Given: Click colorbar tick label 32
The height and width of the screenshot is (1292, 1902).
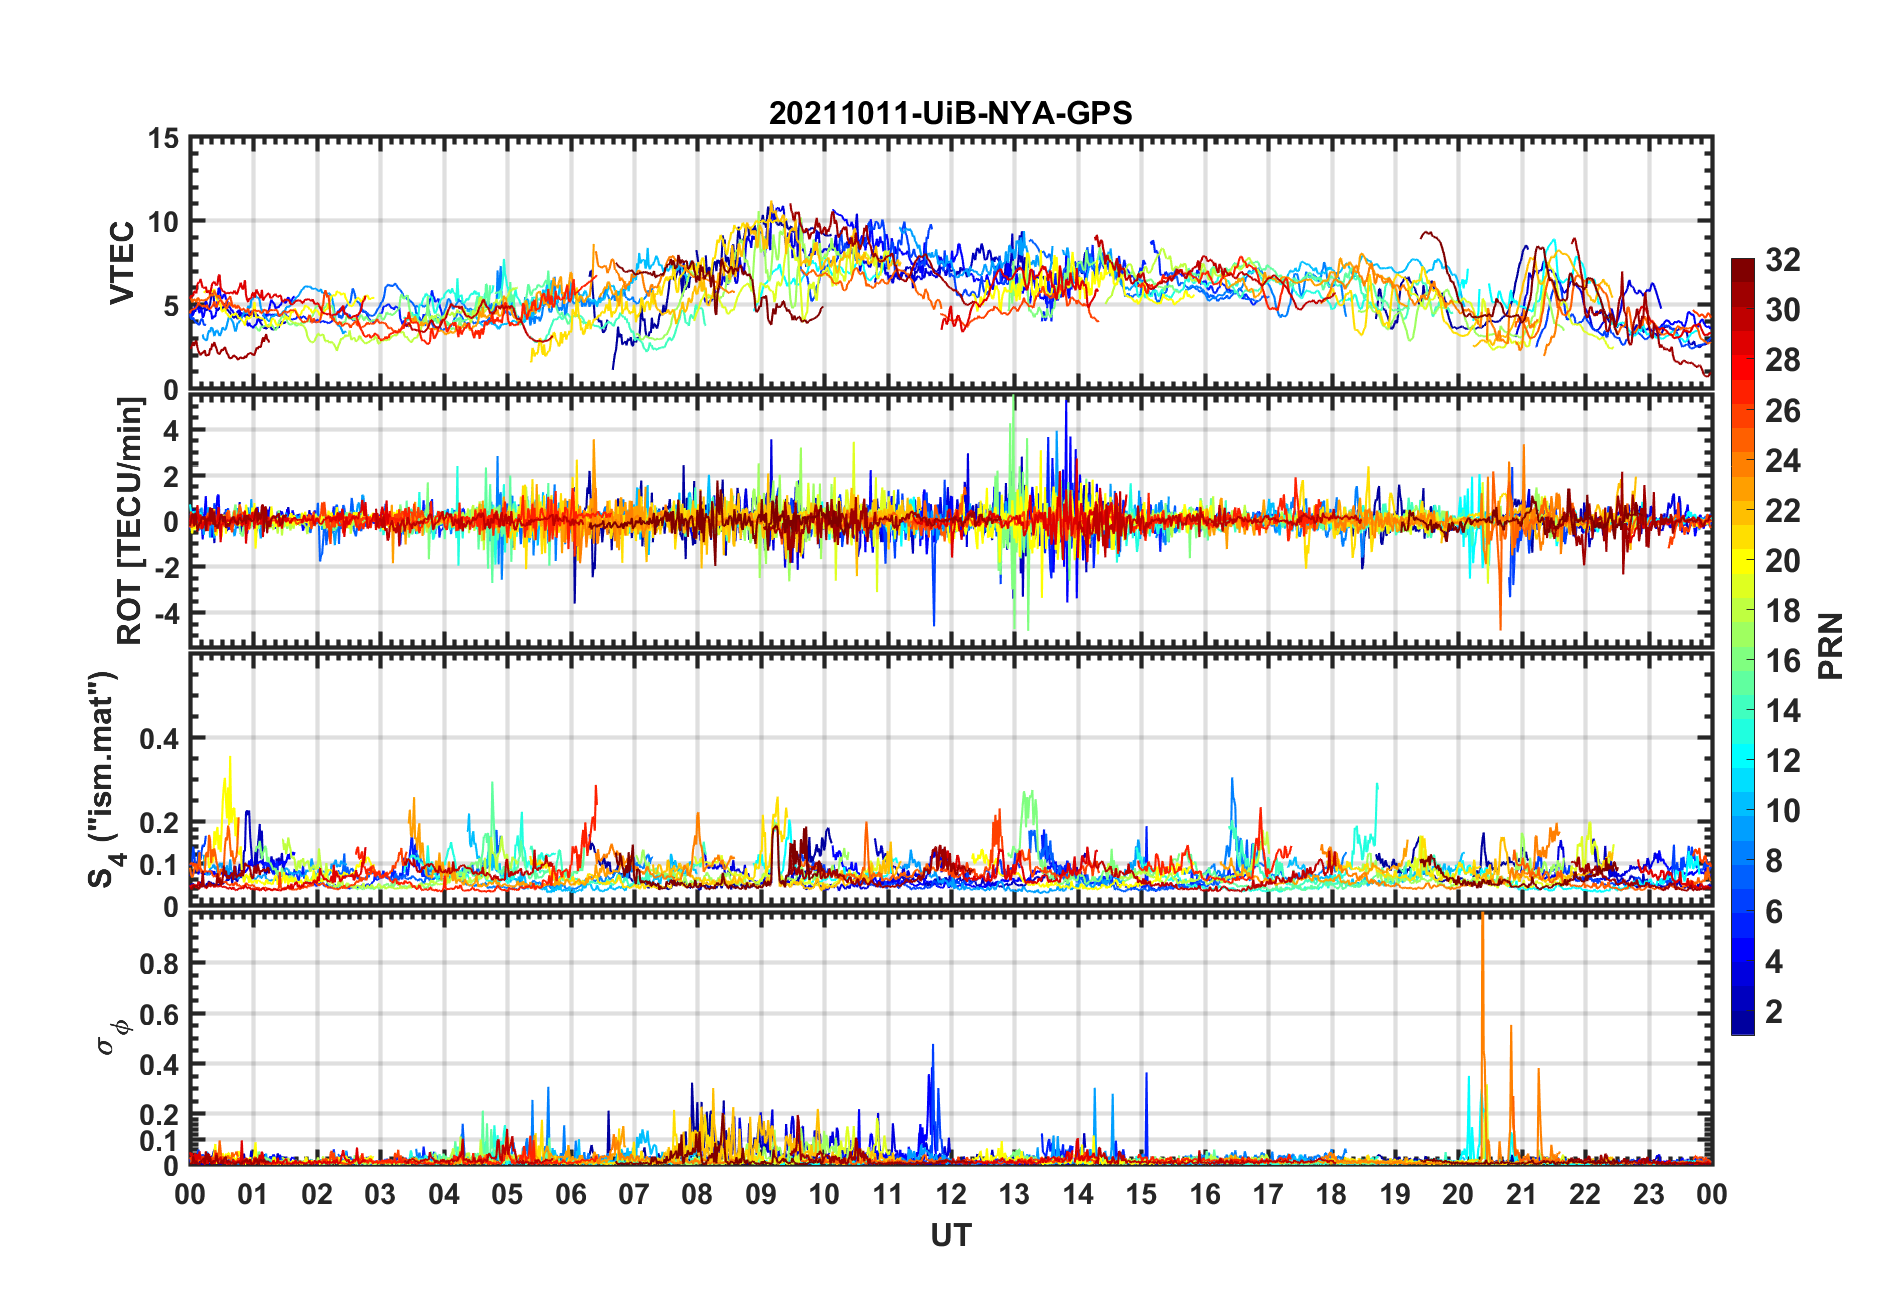Looking at the screenshot, I should [1783, 260].
